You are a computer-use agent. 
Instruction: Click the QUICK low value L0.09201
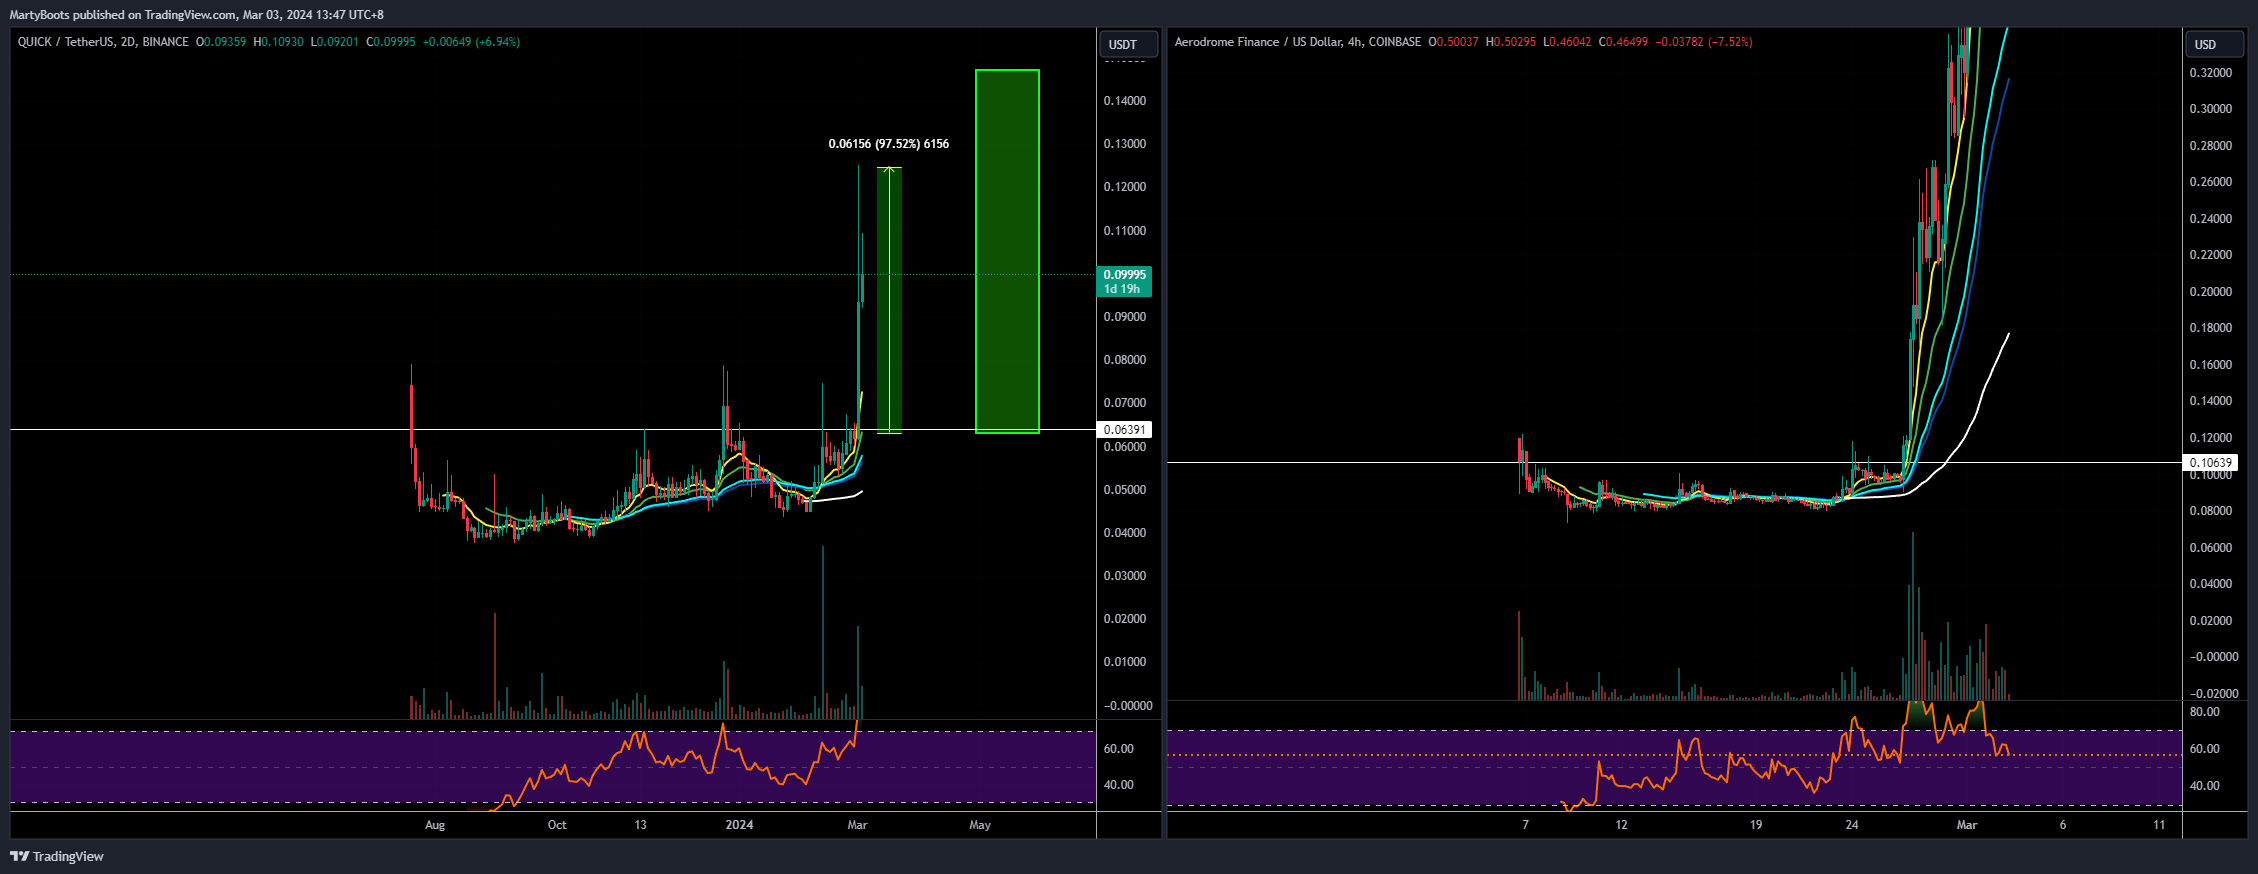point(334,42)
